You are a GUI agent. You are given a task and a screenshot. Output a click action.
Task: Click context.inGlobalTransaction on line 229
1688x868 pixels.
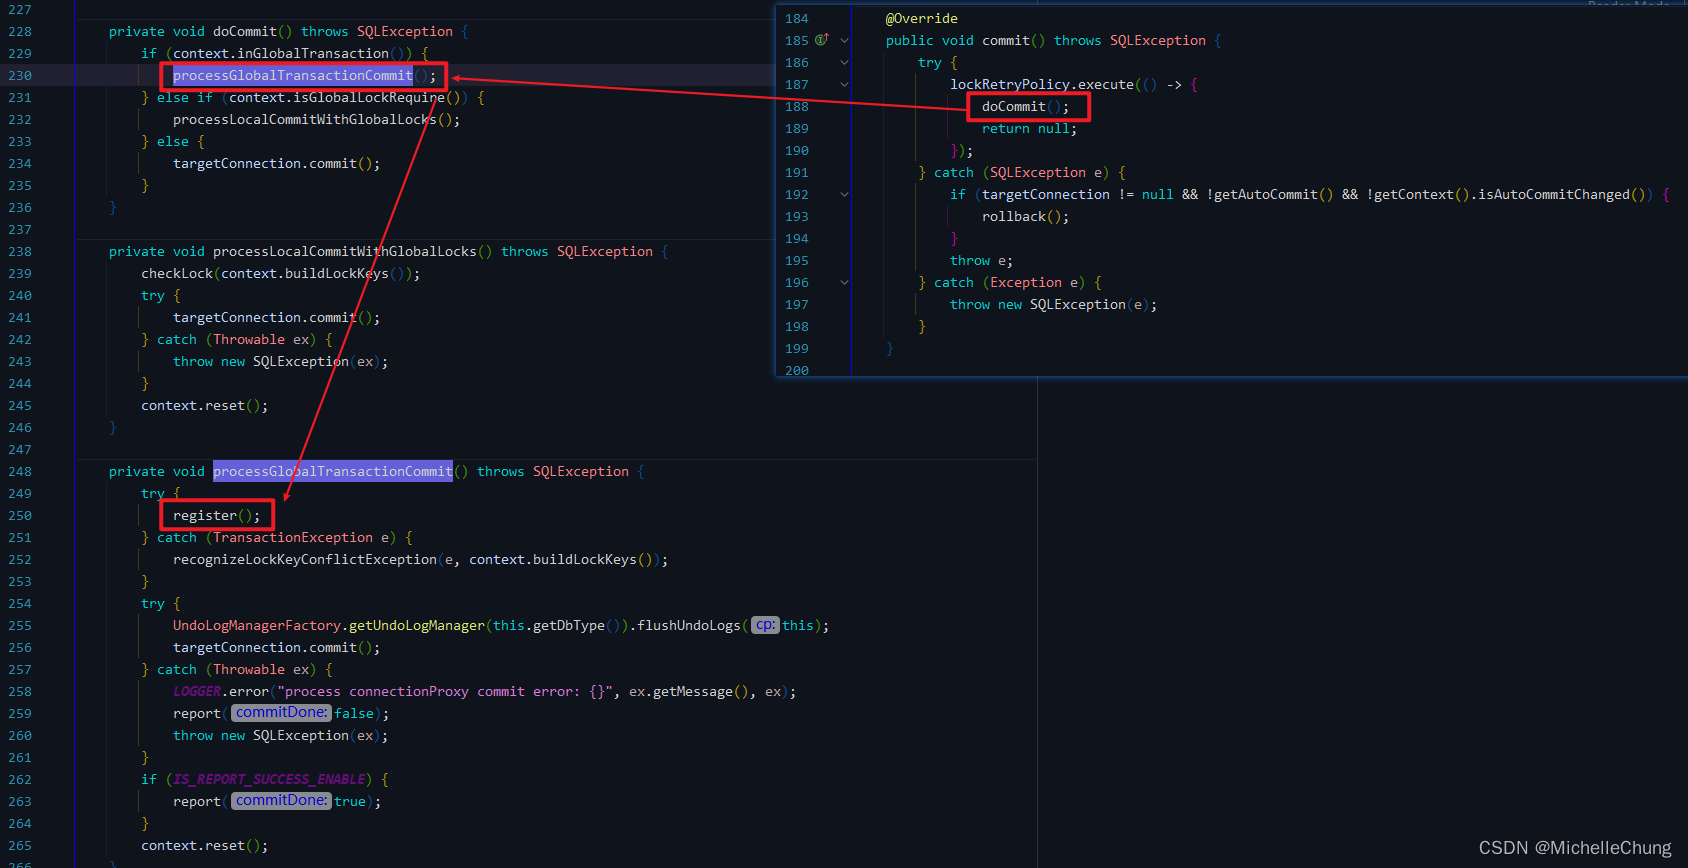(281, 54)
